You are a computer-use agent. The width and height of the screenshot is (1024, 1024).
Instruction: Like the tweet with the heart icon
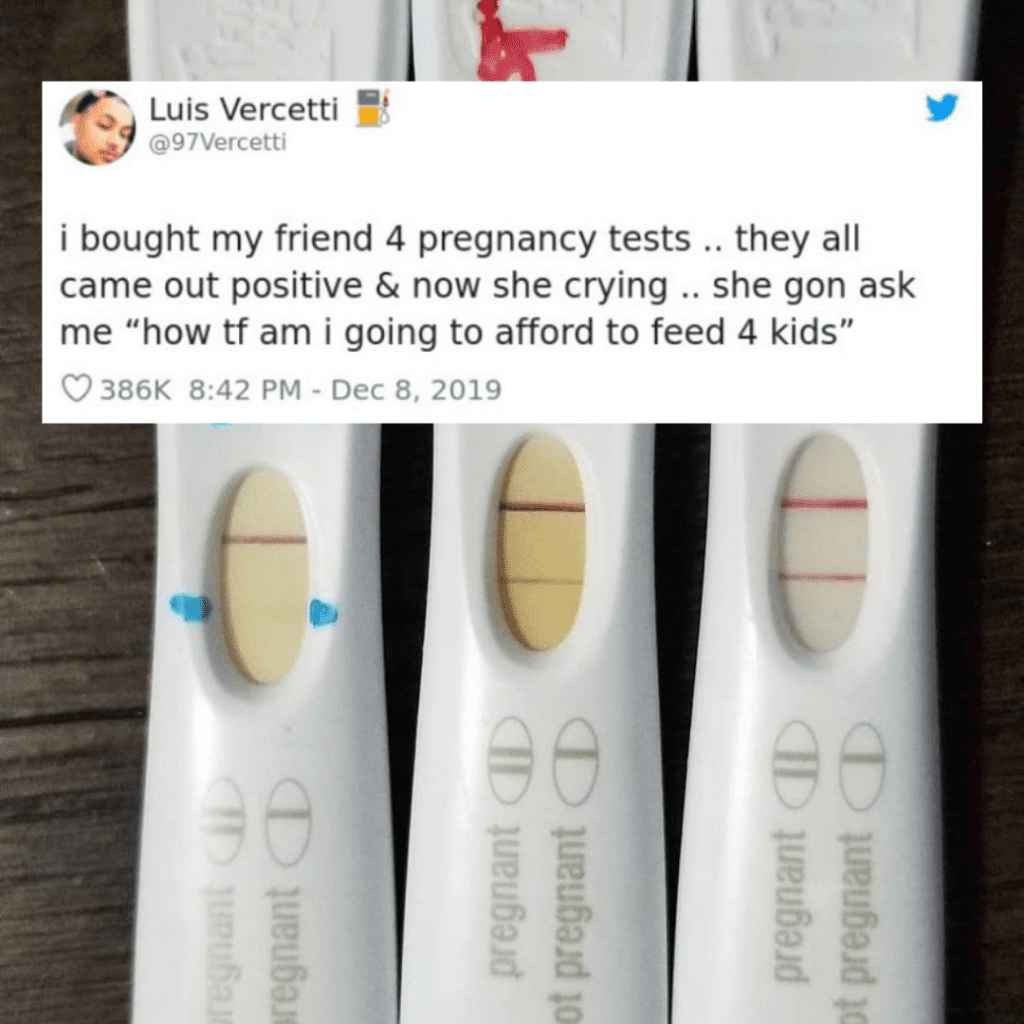tap(76, 389)
